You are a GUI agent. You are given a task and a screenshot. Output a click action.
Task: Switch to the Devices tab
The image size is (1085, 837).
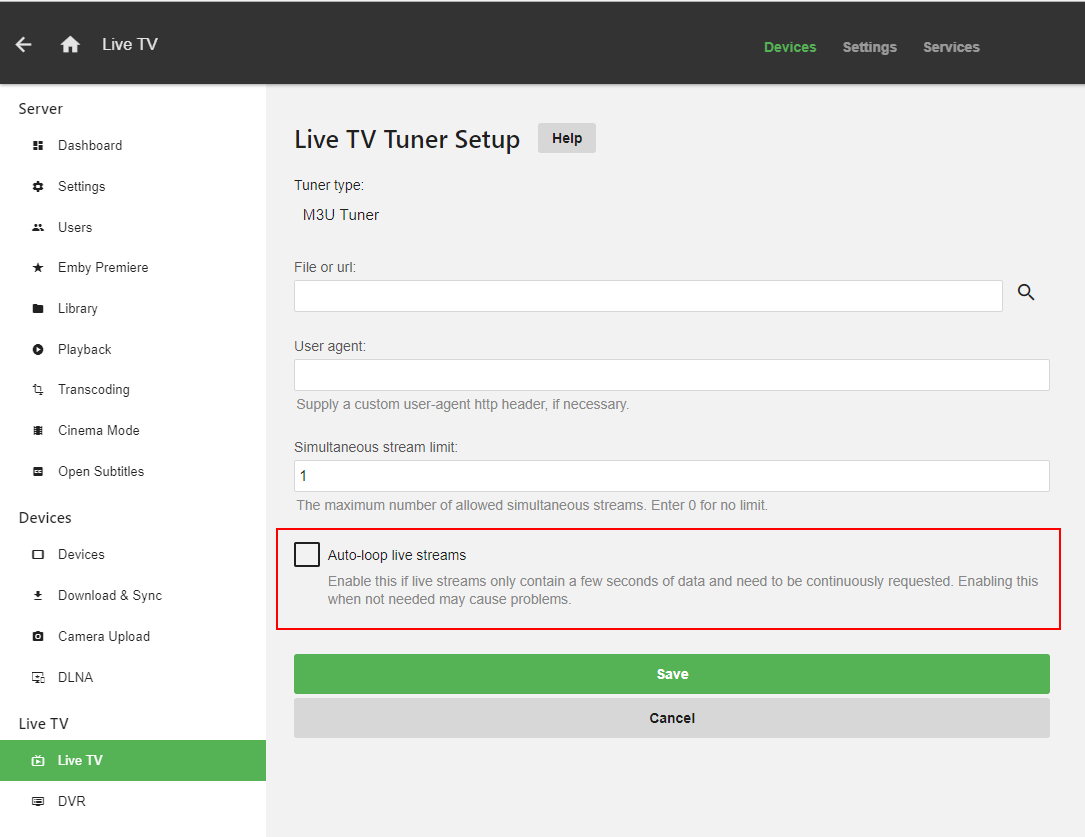pyautogui.click(x=790, y=47)
